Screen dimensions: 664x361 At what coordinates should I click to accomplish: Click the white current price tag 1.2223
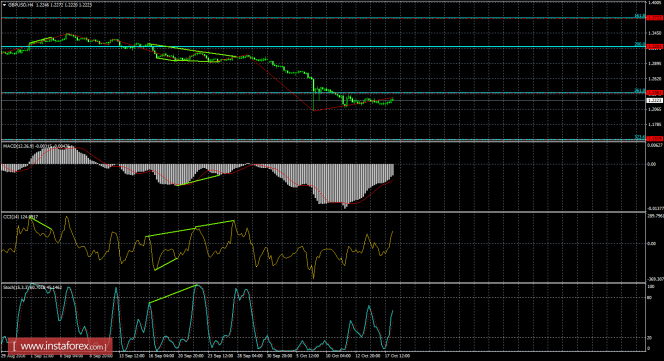(654, 100)
